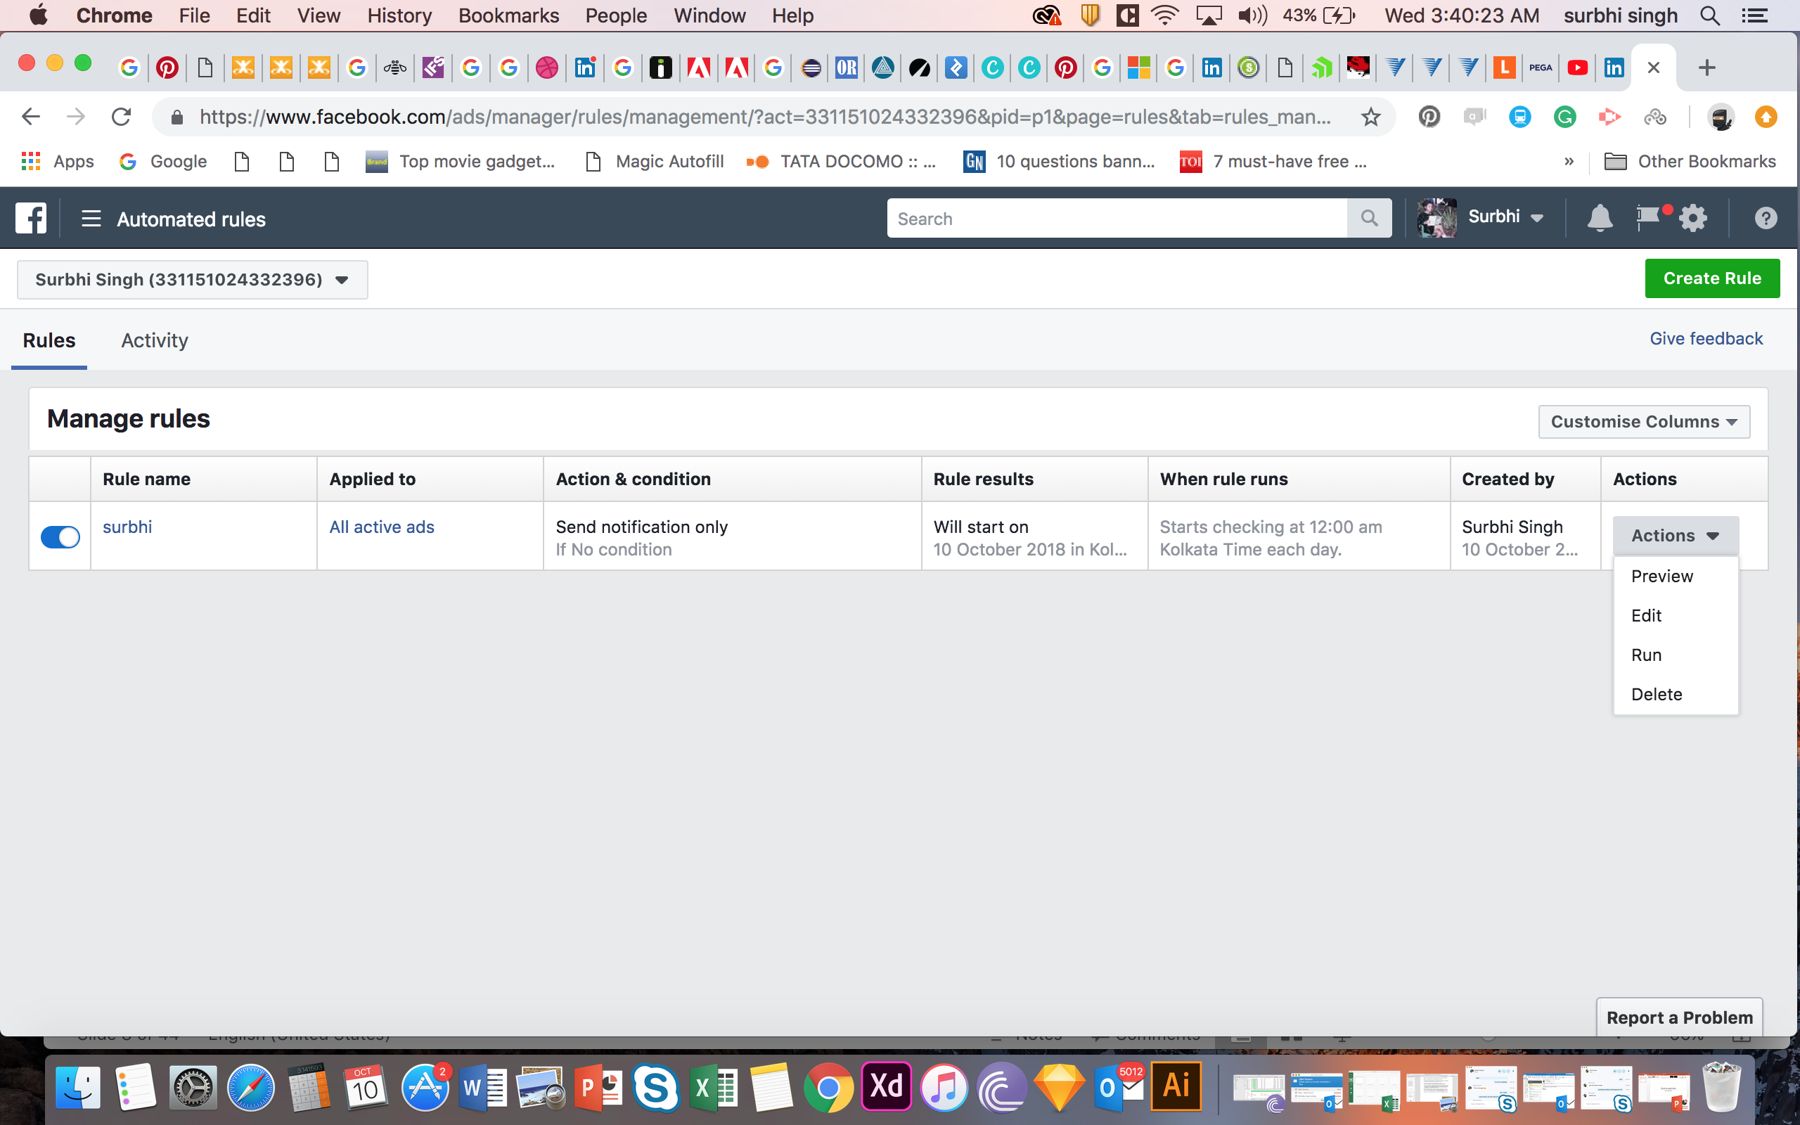
Task: Open the flag pages icon
Action: pyautogui.click(x=1649, y=217)
